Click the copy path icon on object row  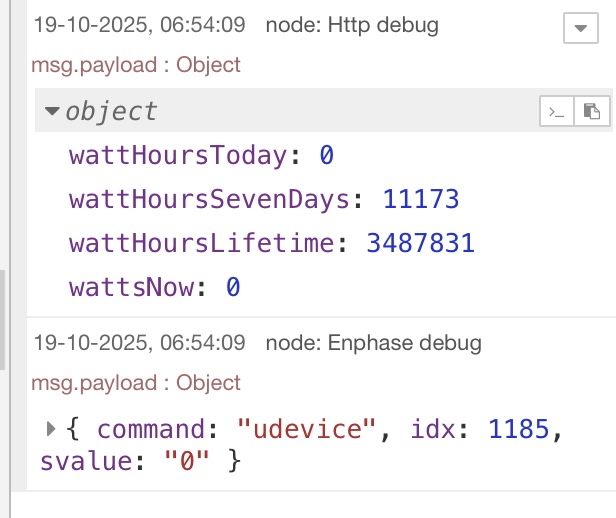click(555, 112)
